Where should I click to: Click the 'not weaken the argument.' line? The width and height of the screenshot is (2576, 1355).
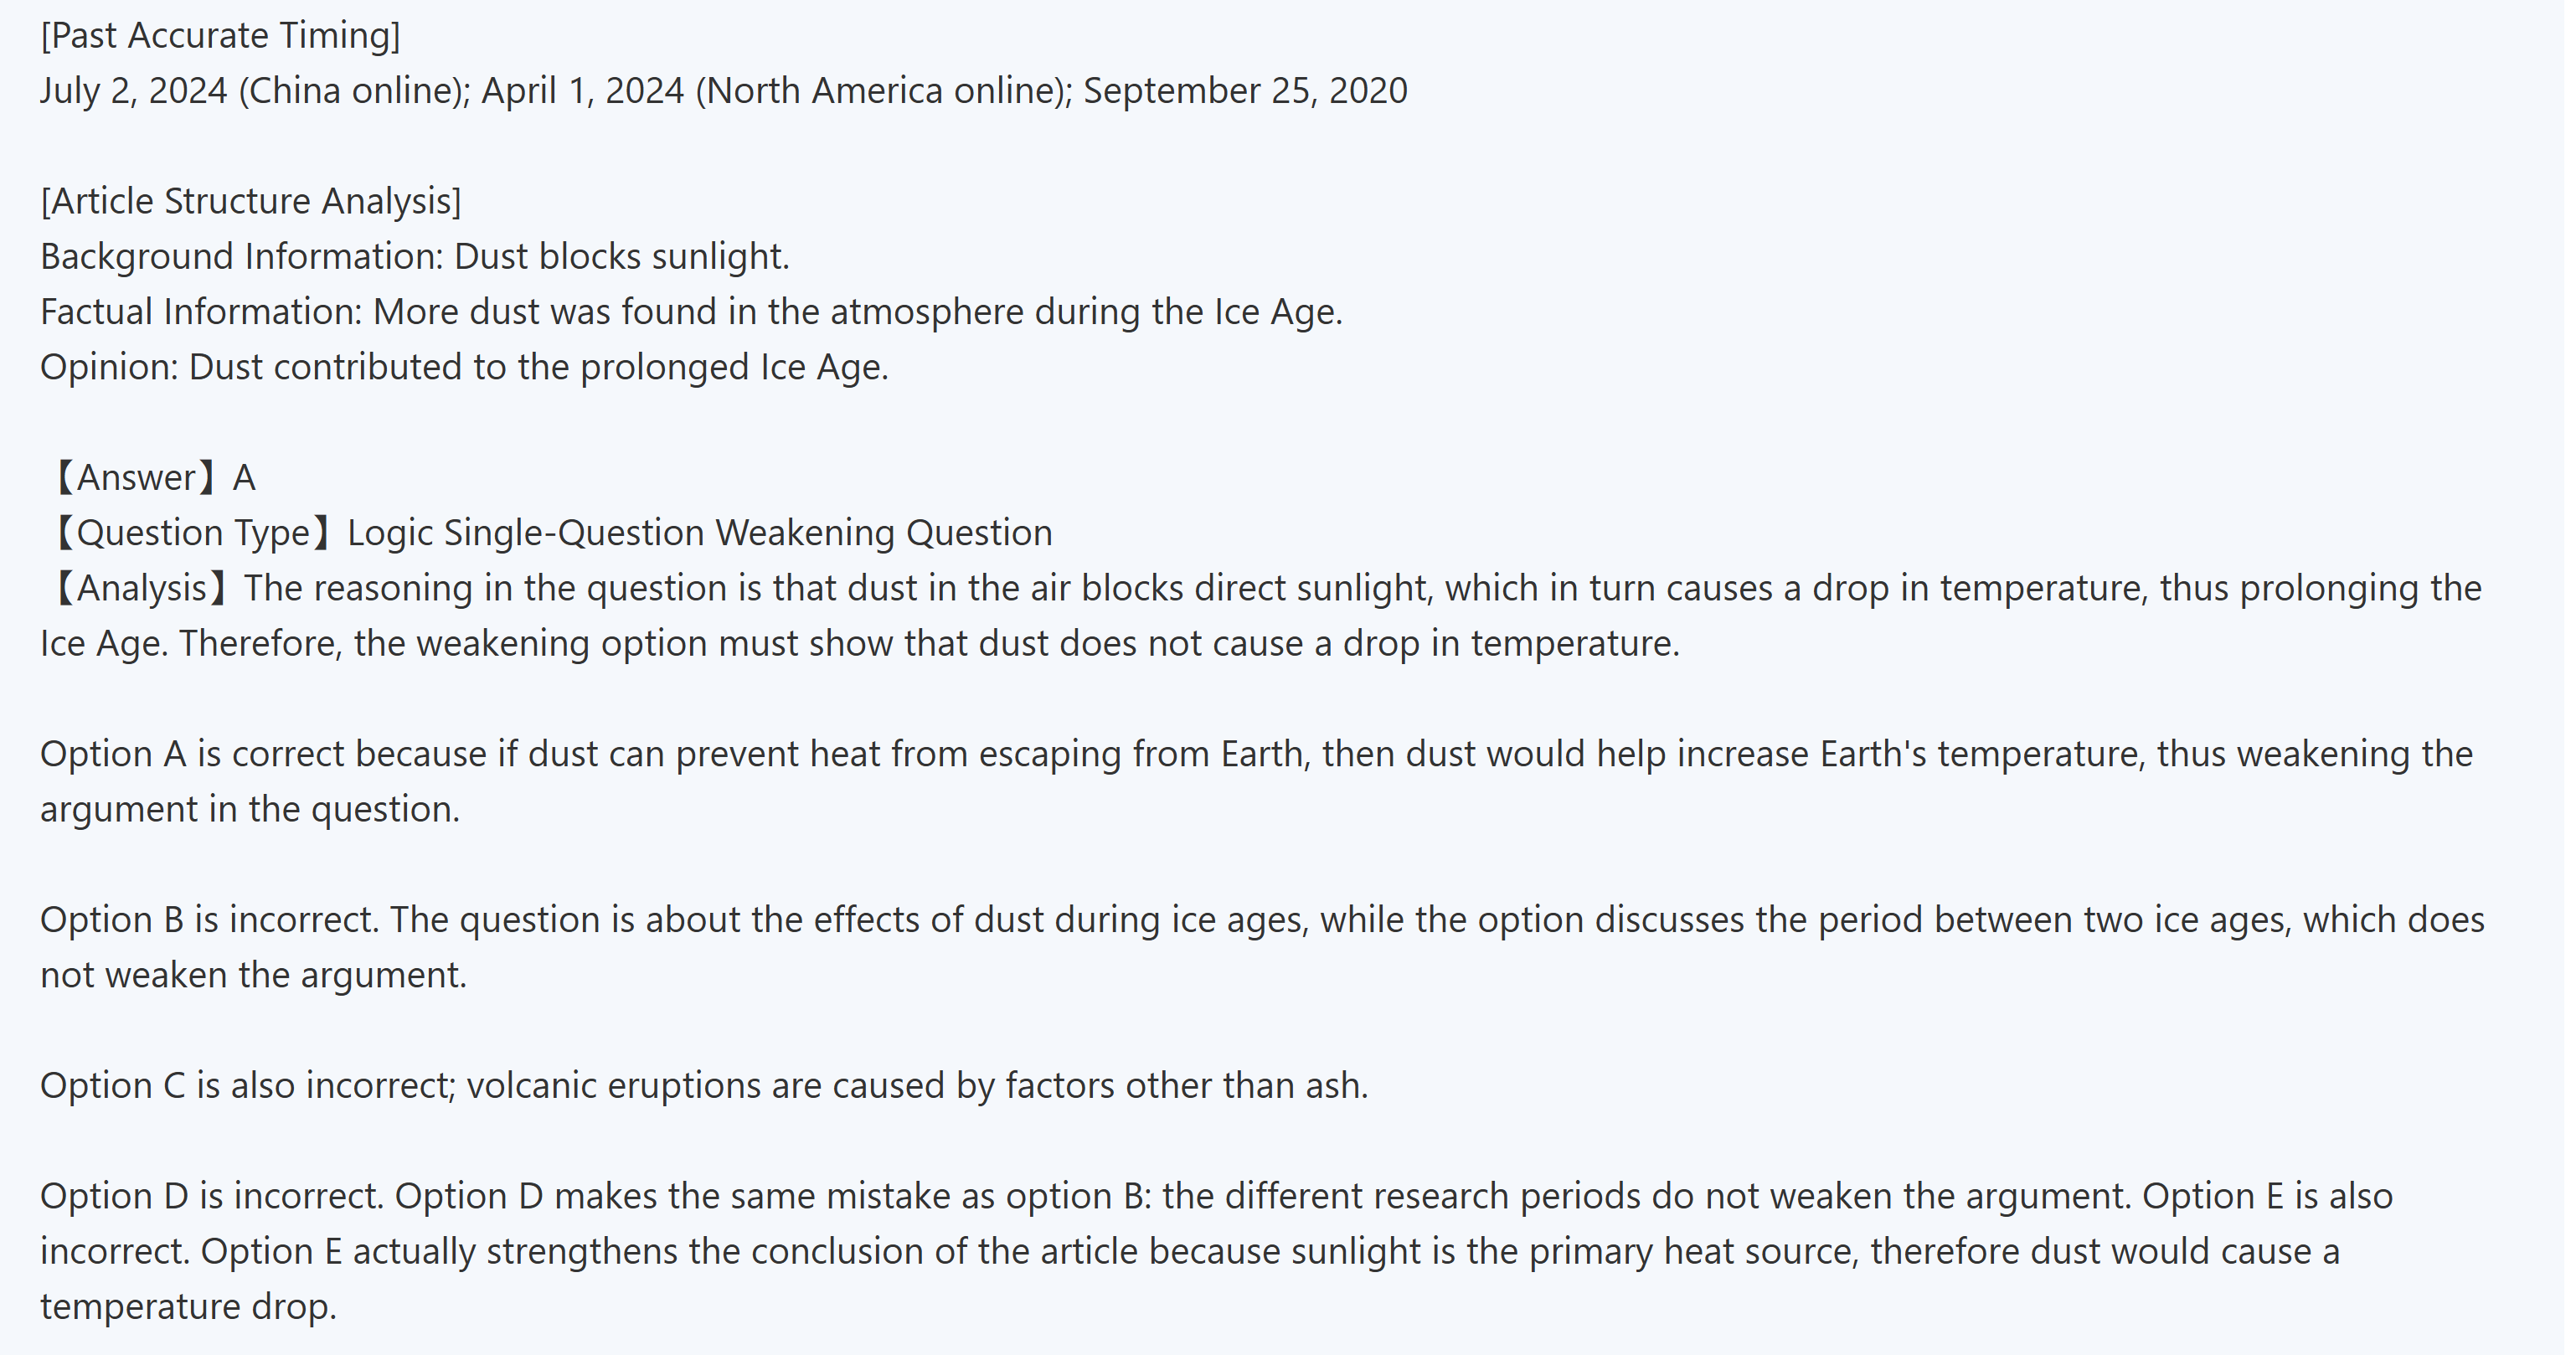click(253, 975)
